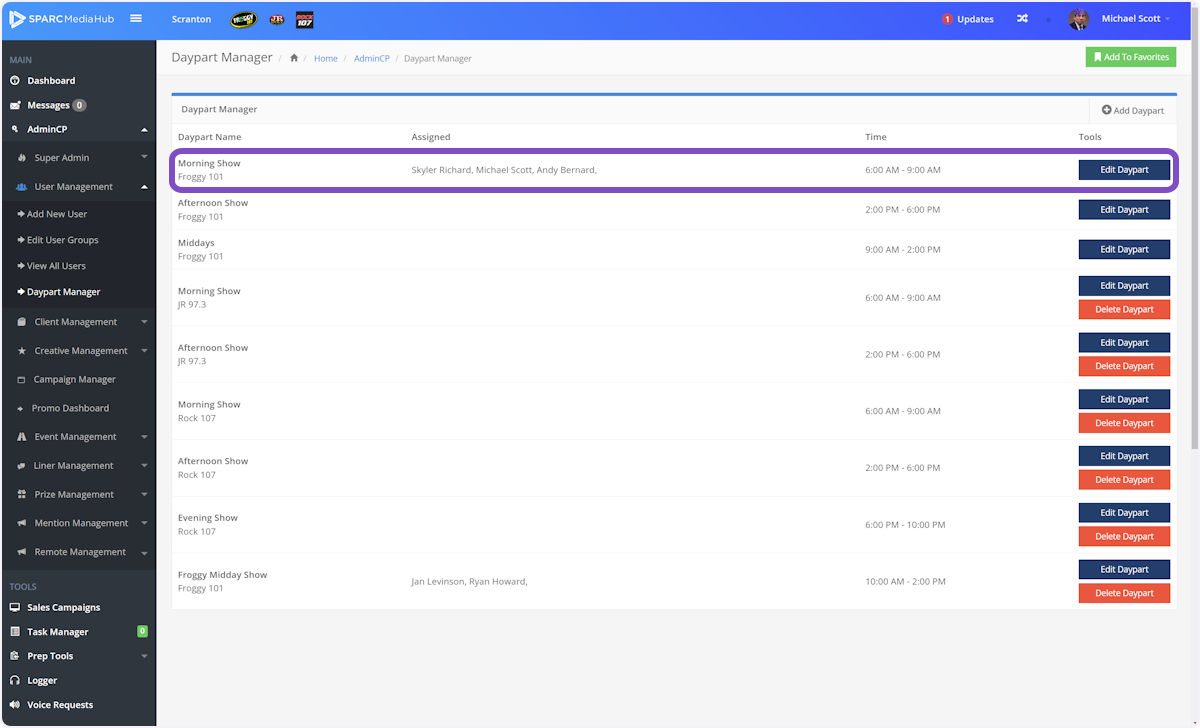This screenshot has width=1200, height=728.
Task: Edit the Froggy 101 Morning Show daypart
Action: coord(1124,170)
